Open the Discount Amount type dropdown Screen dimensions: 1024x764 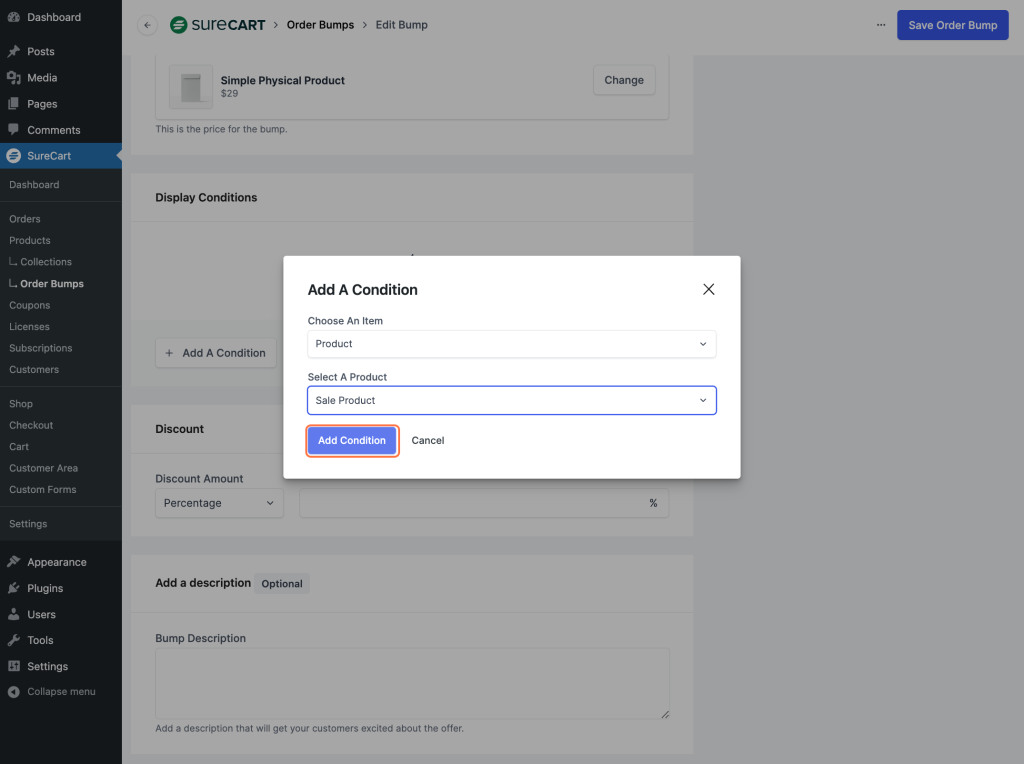[x=218, y=503]
